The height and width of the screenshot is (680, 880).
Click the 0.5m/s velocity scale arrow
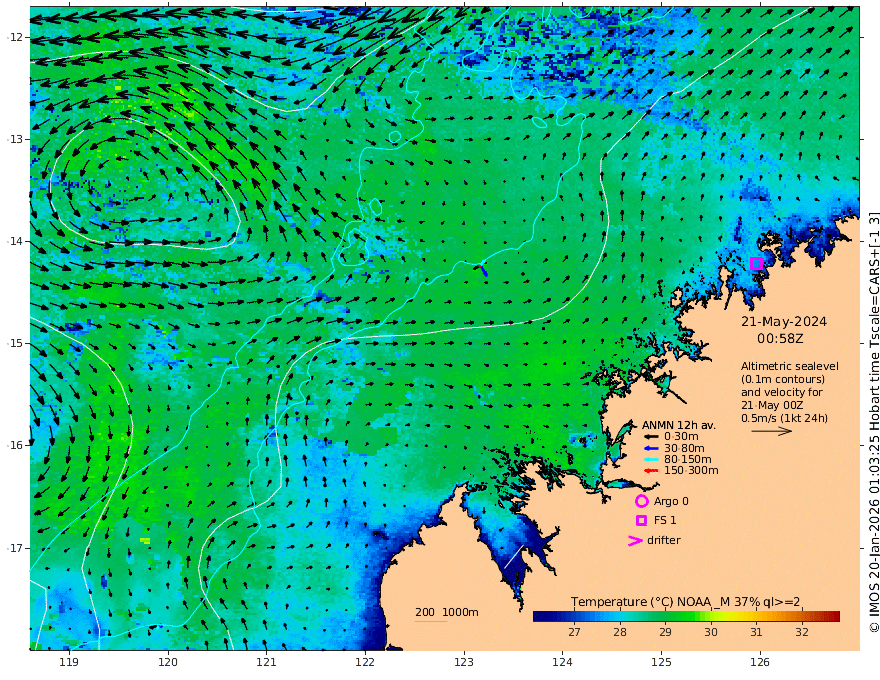(x=772, y=431)
